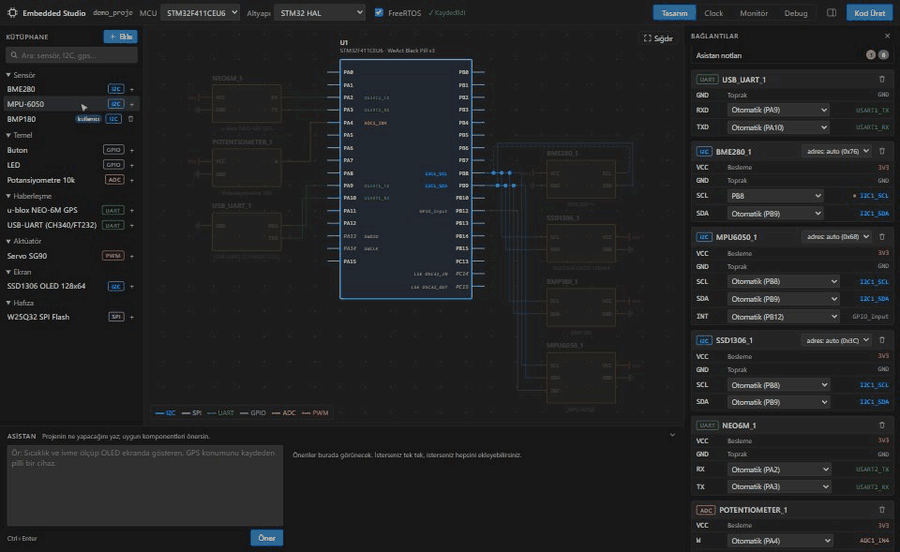
Task: Switch to Monitör tab
Action: (x=754, y=13)
